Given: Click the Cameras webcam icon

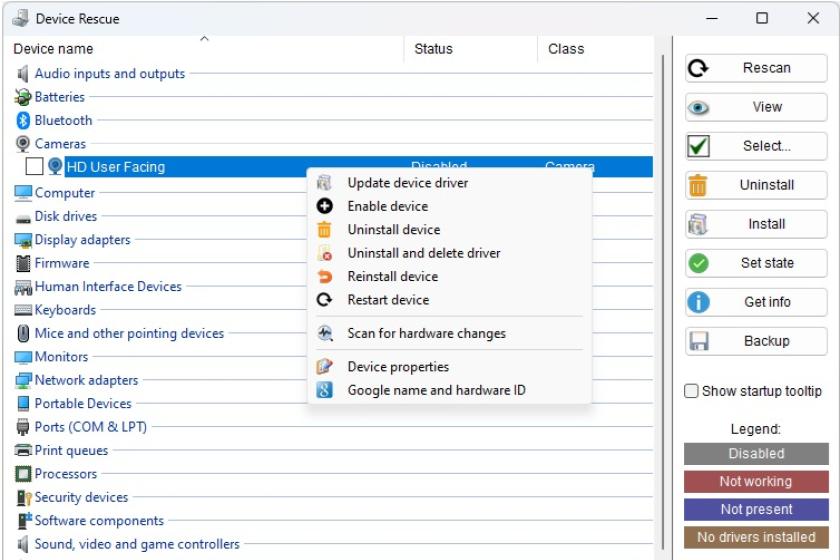Looking at the screenshot, I should click(22, 144).
